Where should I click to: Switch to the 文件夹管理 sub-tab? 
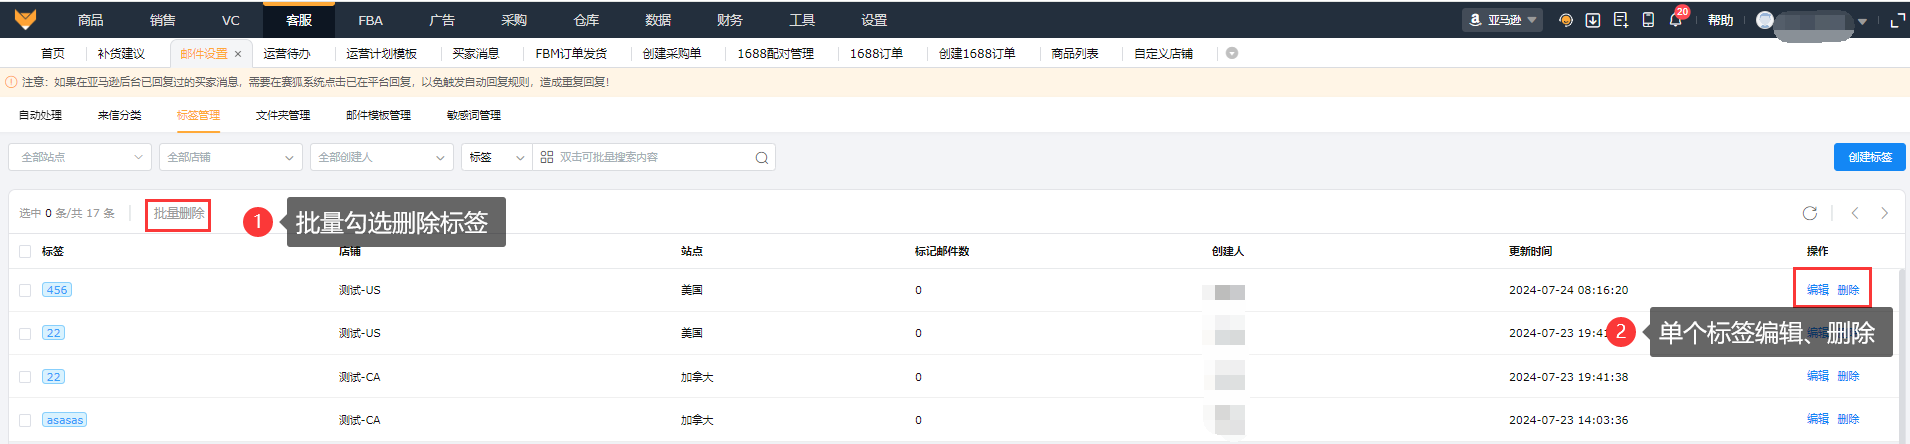click(x=283, y=115)
